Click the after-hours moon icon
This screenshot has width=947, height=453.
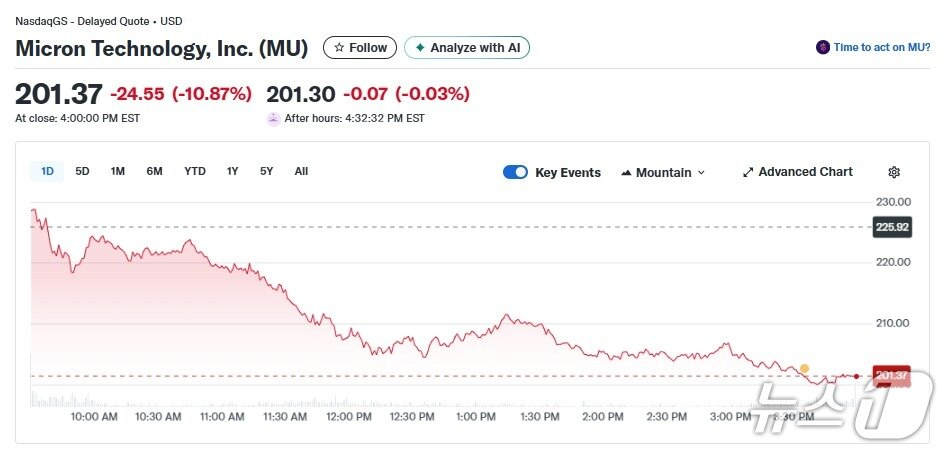click(273, 118)
